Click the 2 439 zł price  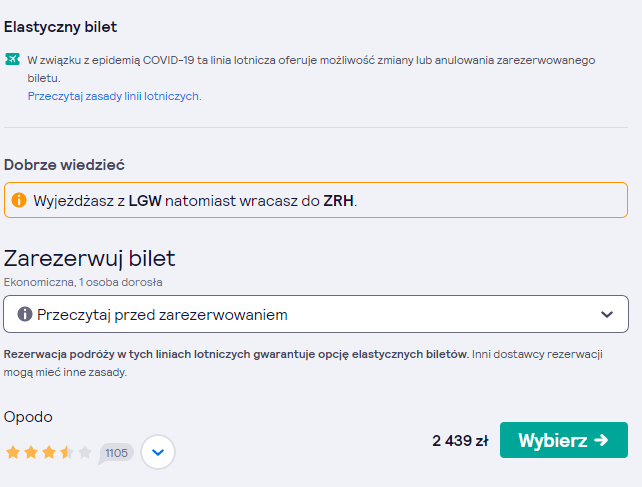(x=460, y=441)
